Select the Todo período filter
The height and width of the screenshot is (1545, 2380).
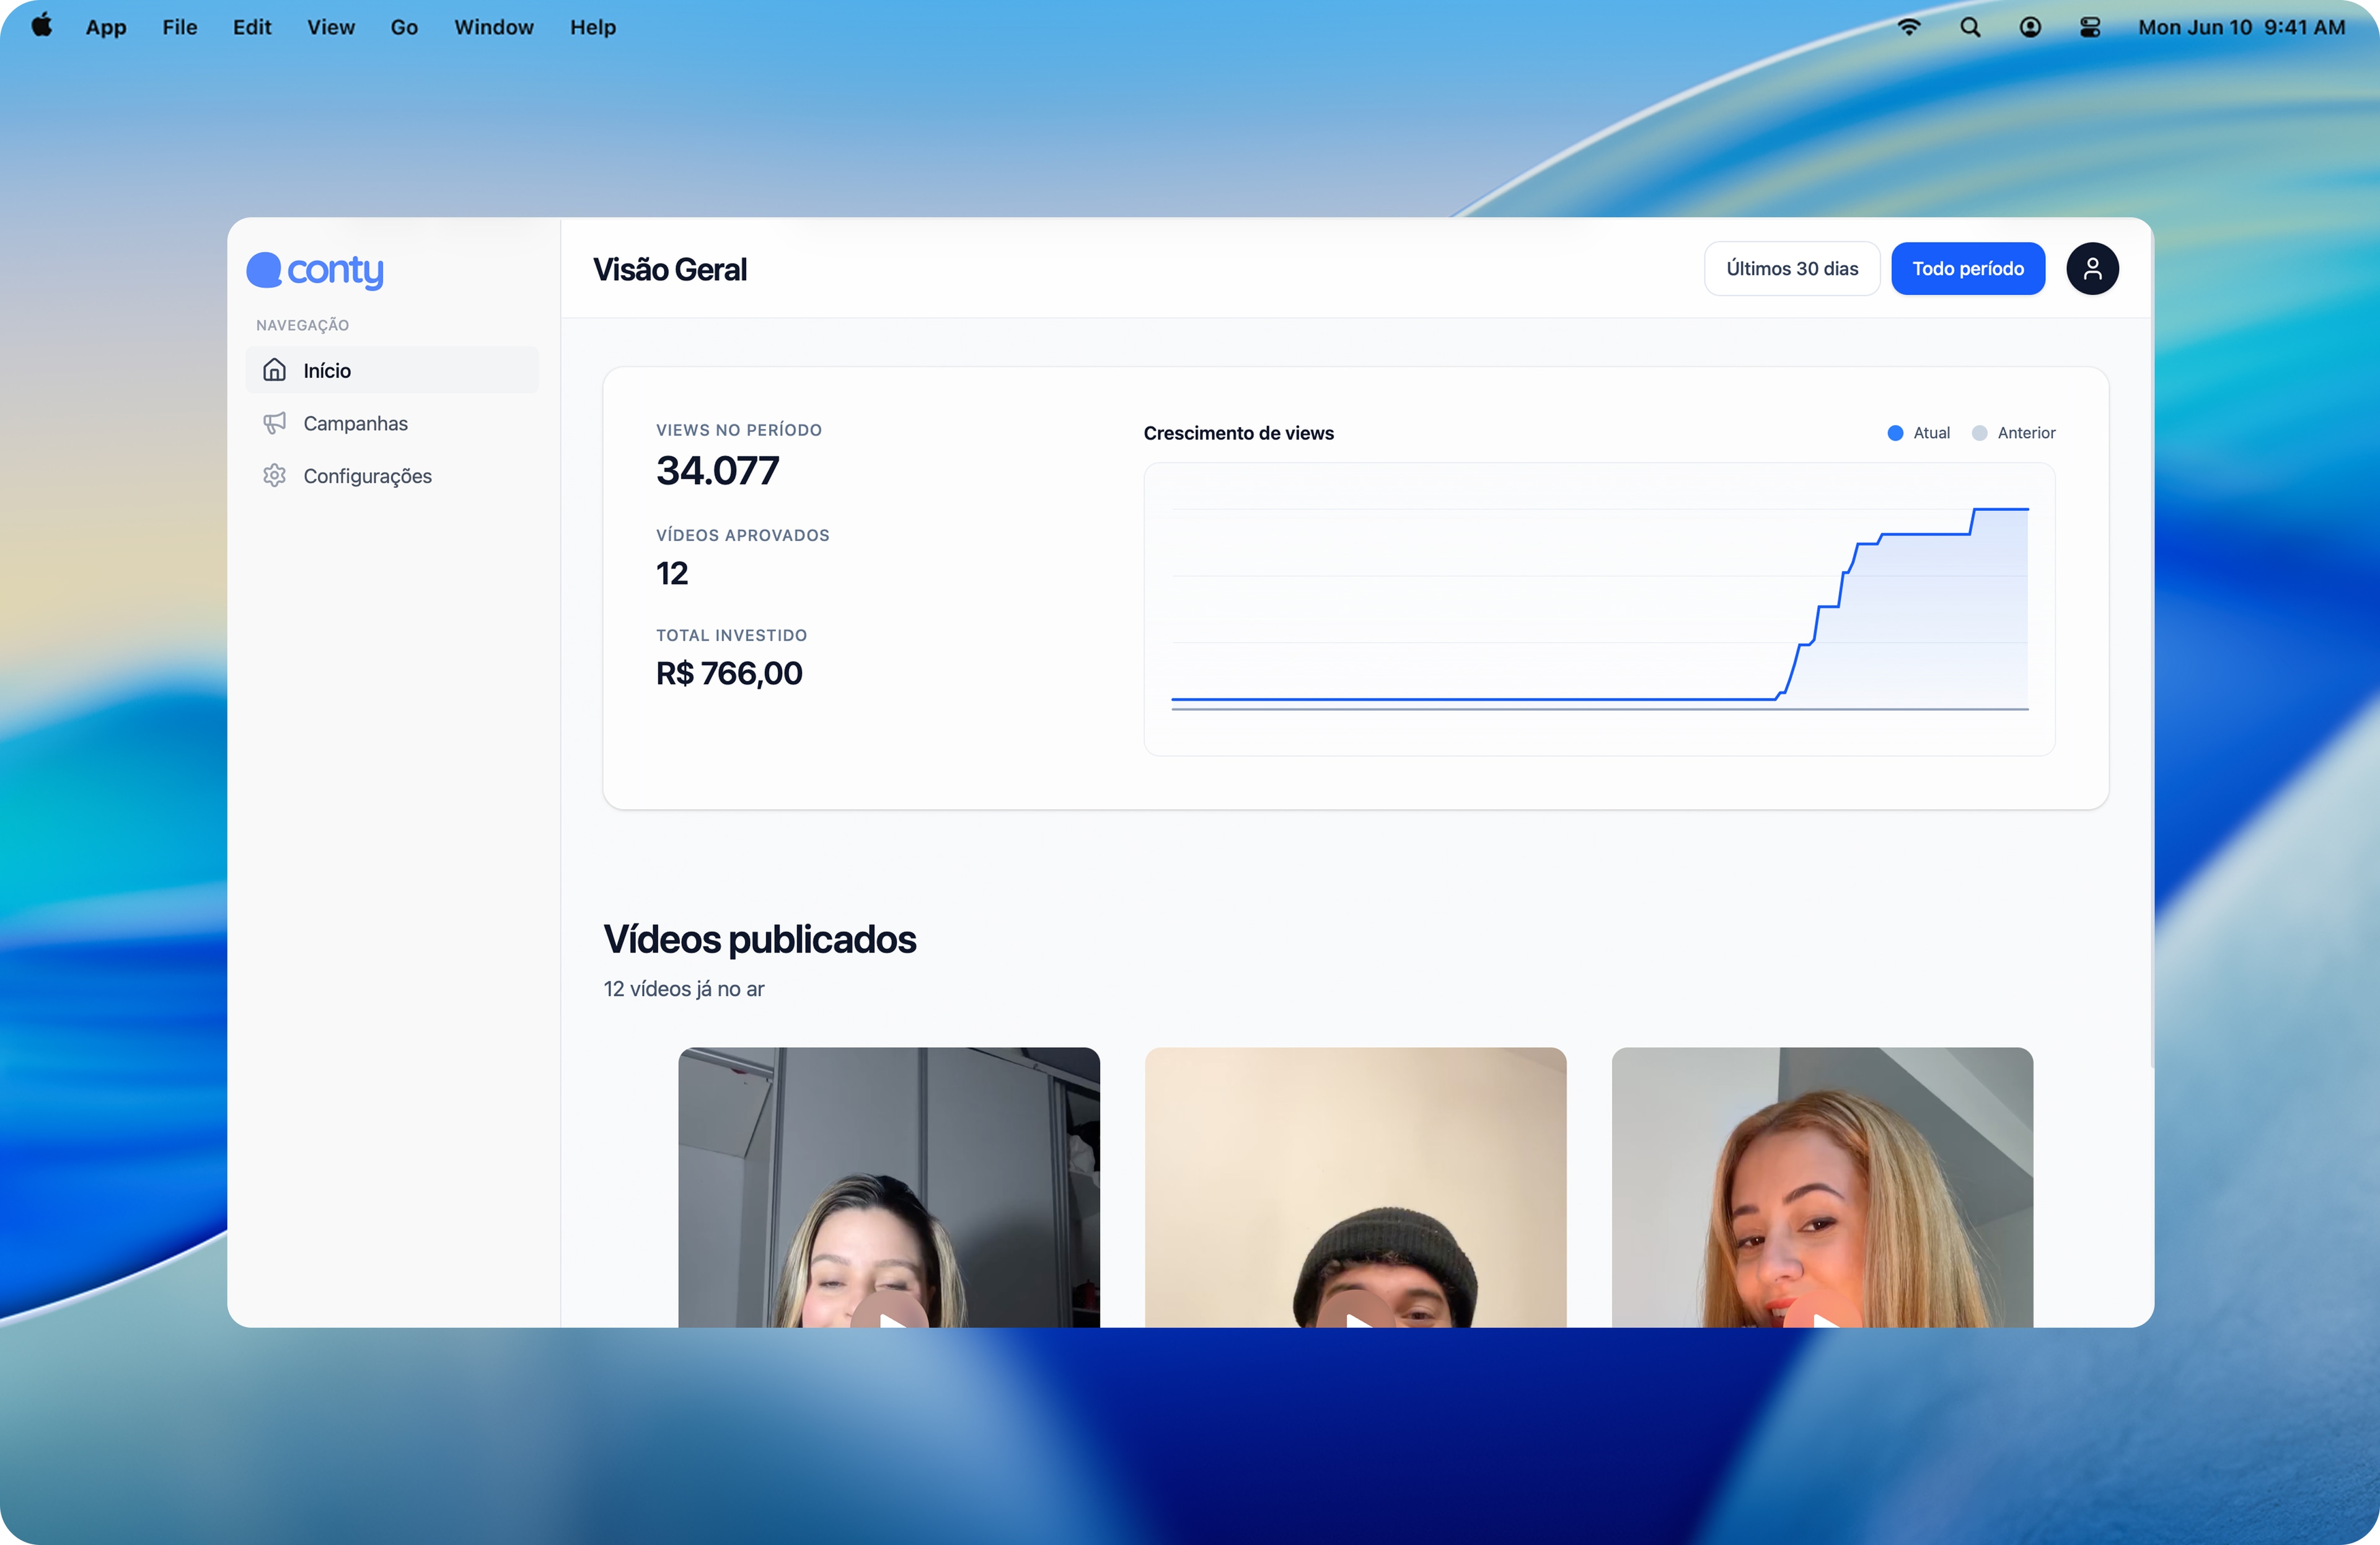[1967, 269]
